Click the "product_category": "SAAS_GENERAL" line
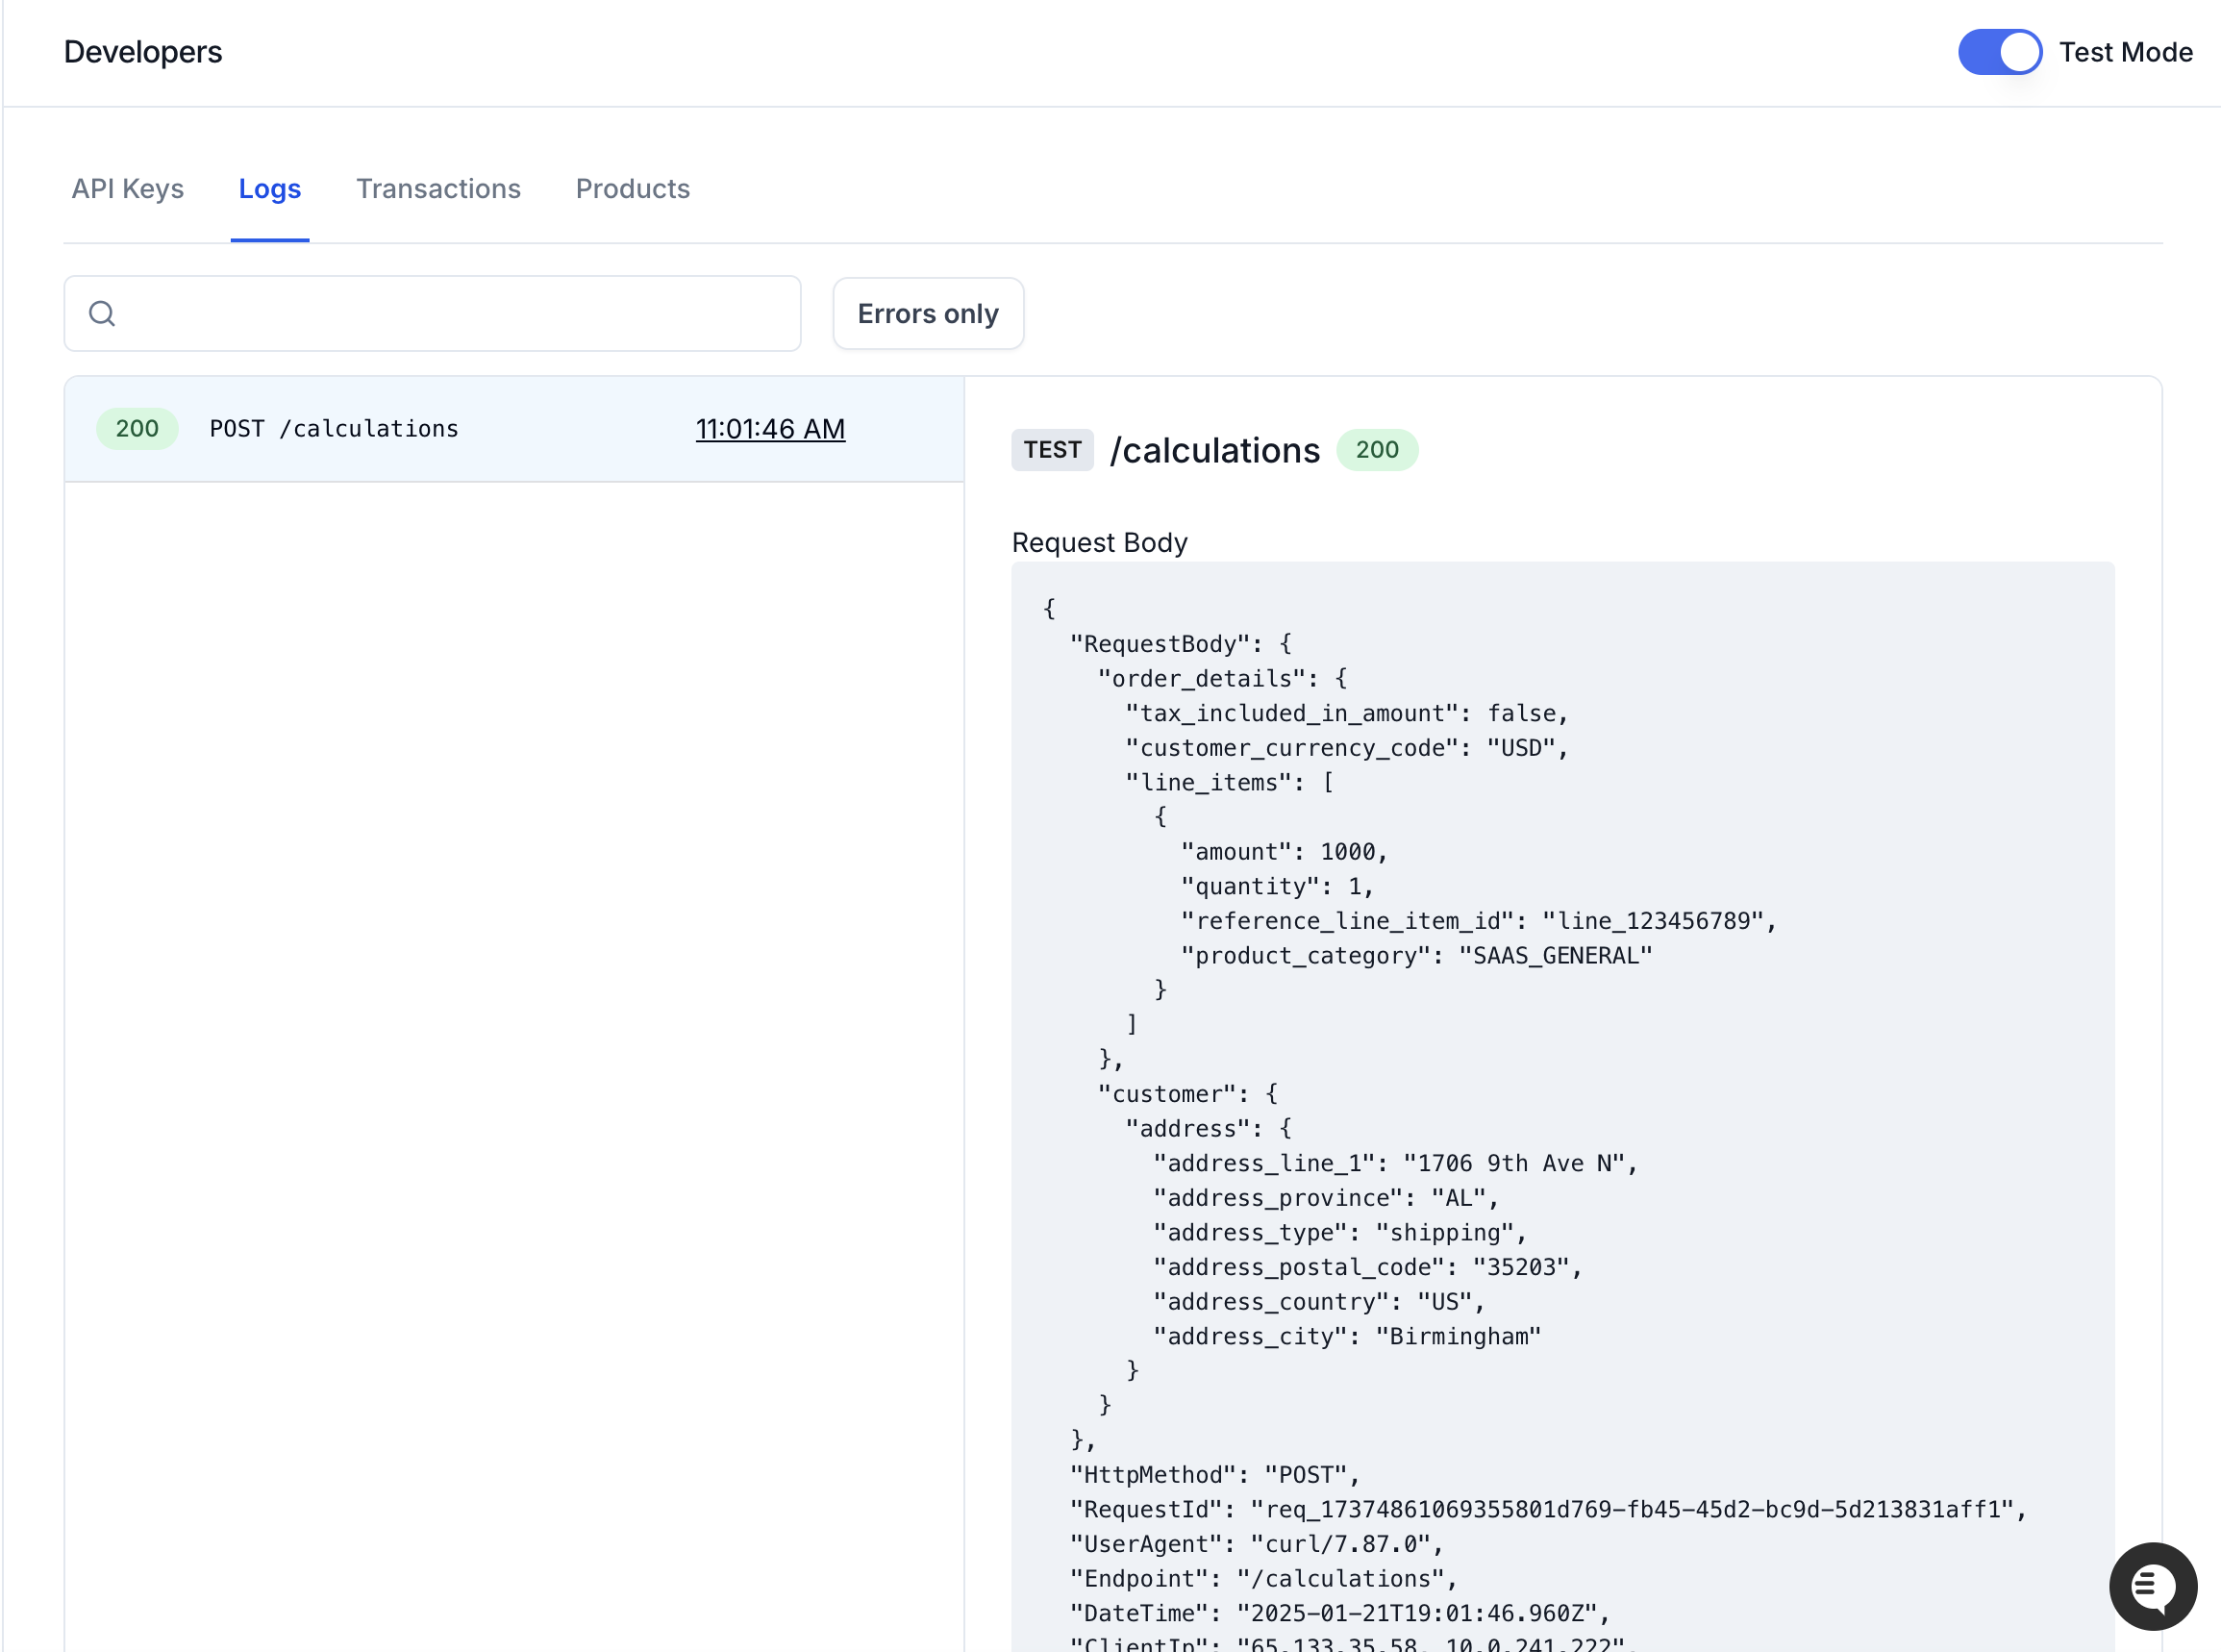Image resolution: width=2221 pixels, height=1652 pixels. tap(1417, 956)
